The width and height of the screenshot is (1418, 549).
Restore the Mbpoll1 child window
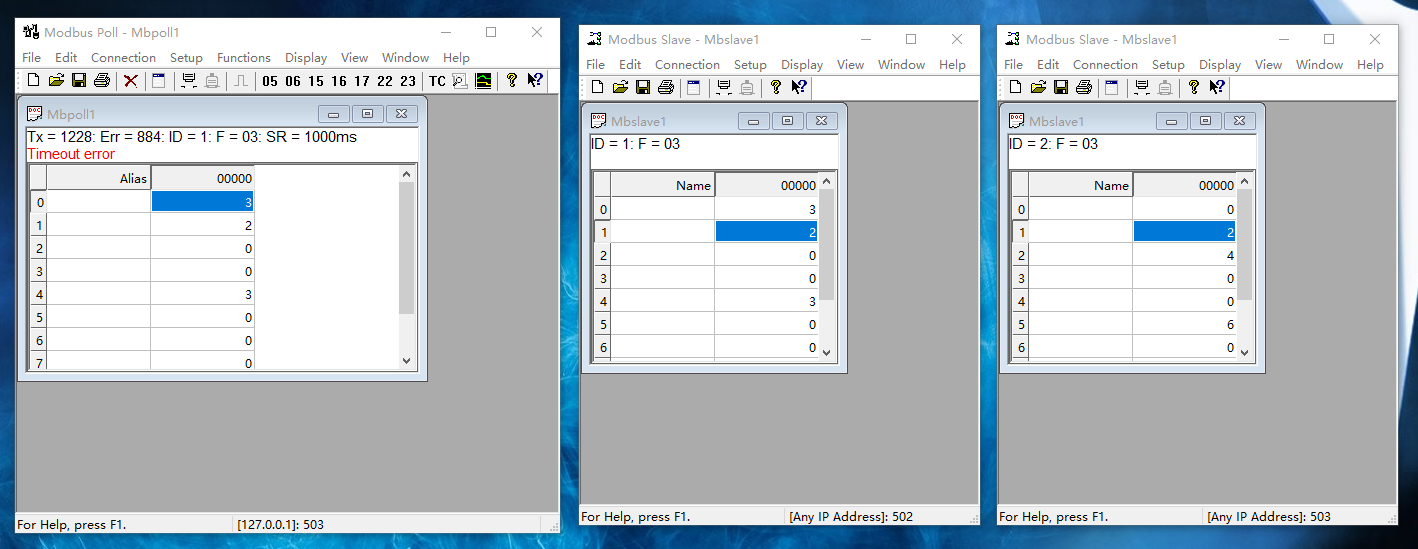(367, 114)
